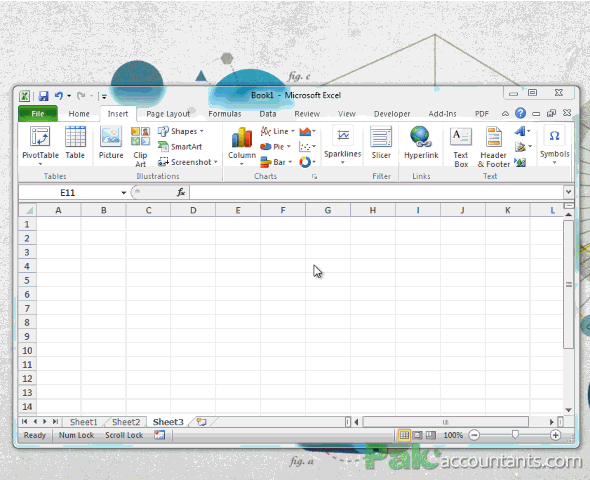Expand the formula bar
590x480 pixels.
coord(568,192)
